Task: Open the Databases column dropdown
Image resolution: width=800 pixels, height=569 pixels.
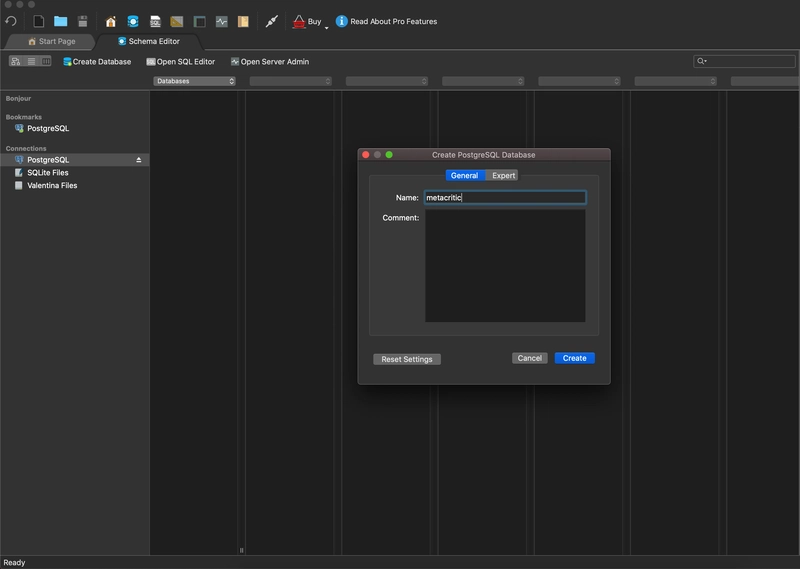Action: 194,81
